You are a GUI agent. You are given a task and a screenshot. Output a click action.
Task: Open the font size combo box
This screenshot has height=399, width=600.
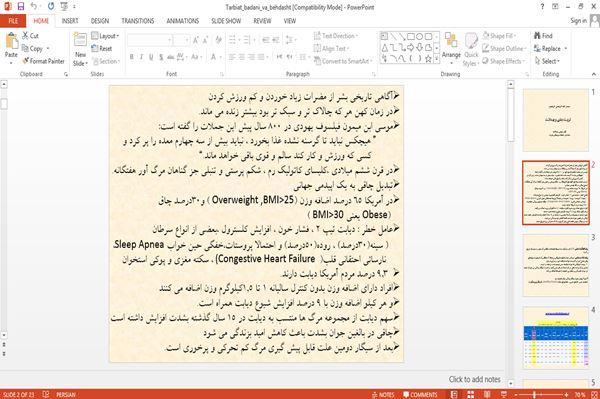tap(181, 40)
